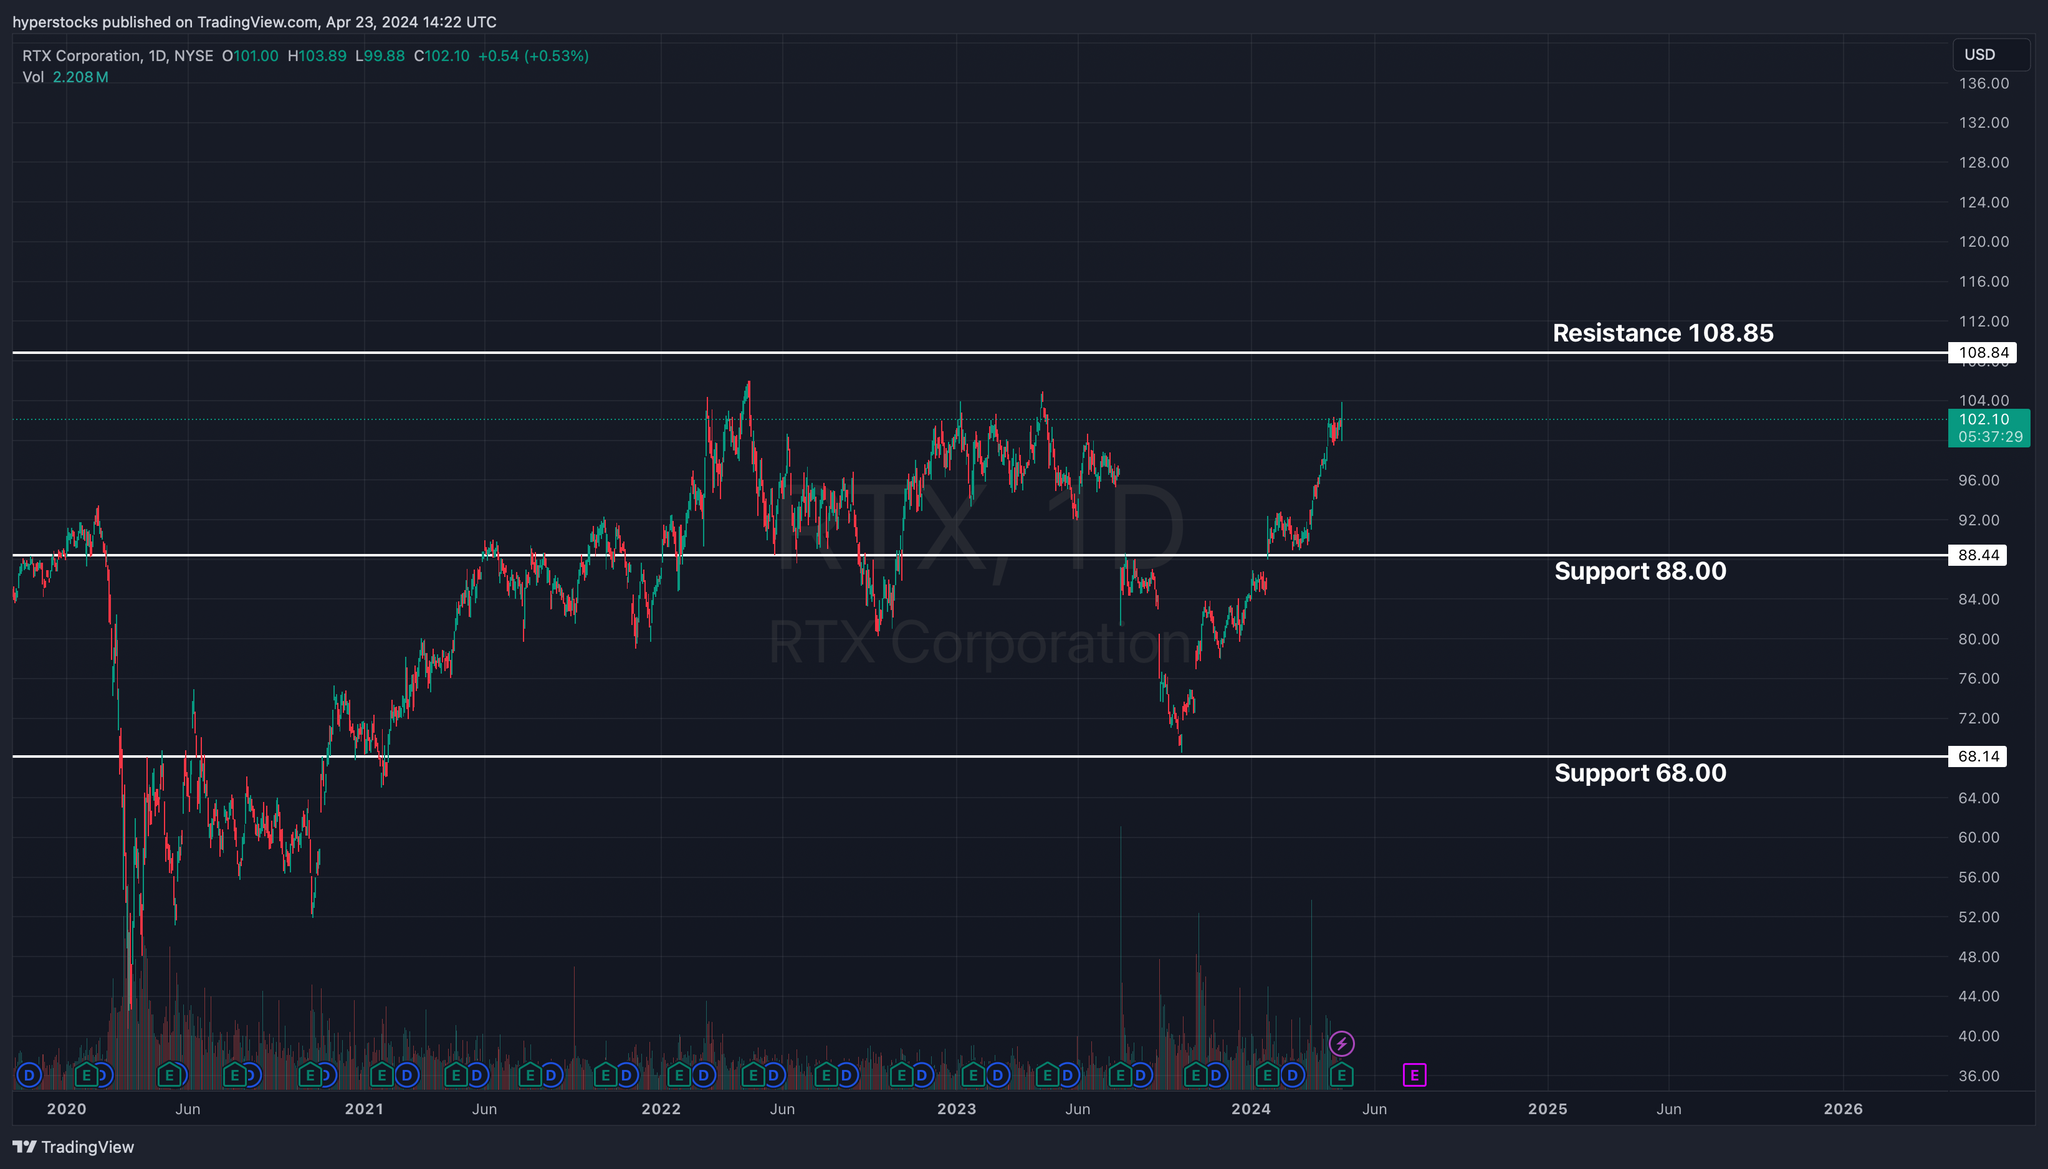
Task: Click the first dividend D marker at chart's left edge
Action: point(29,1075)
